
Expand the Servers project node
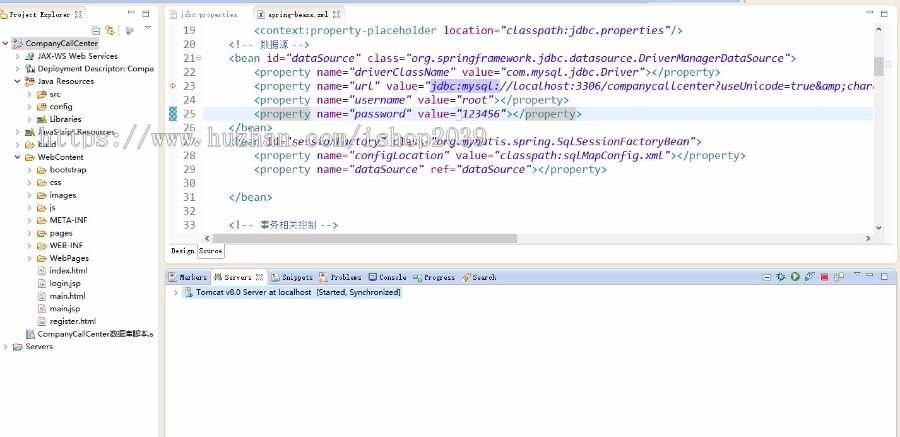tap(6, 347)
